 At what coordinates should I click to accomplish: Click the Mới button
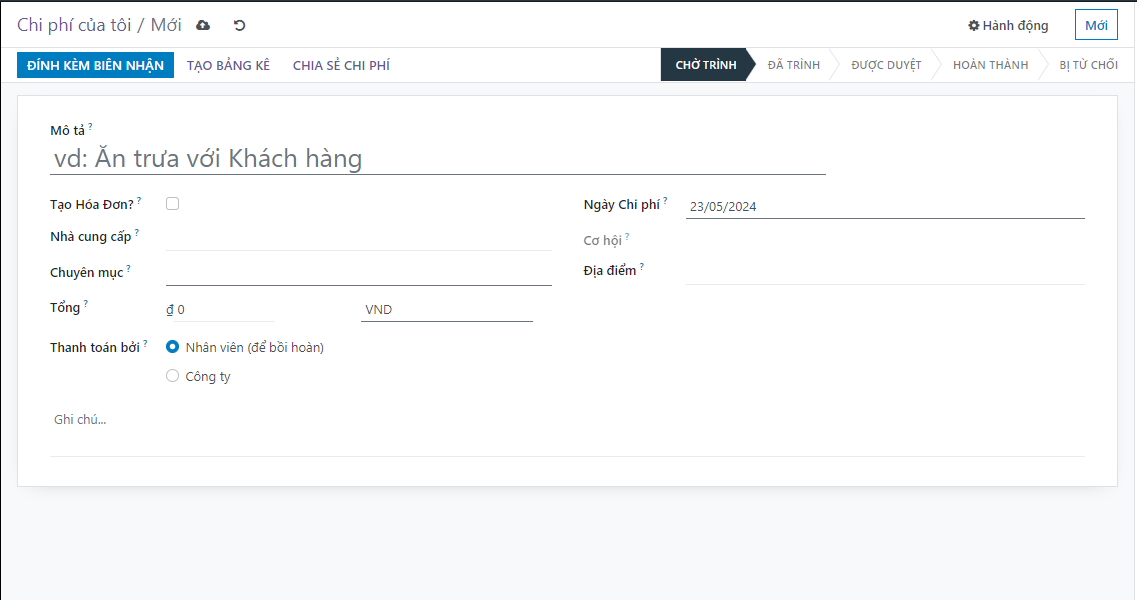1096,25
